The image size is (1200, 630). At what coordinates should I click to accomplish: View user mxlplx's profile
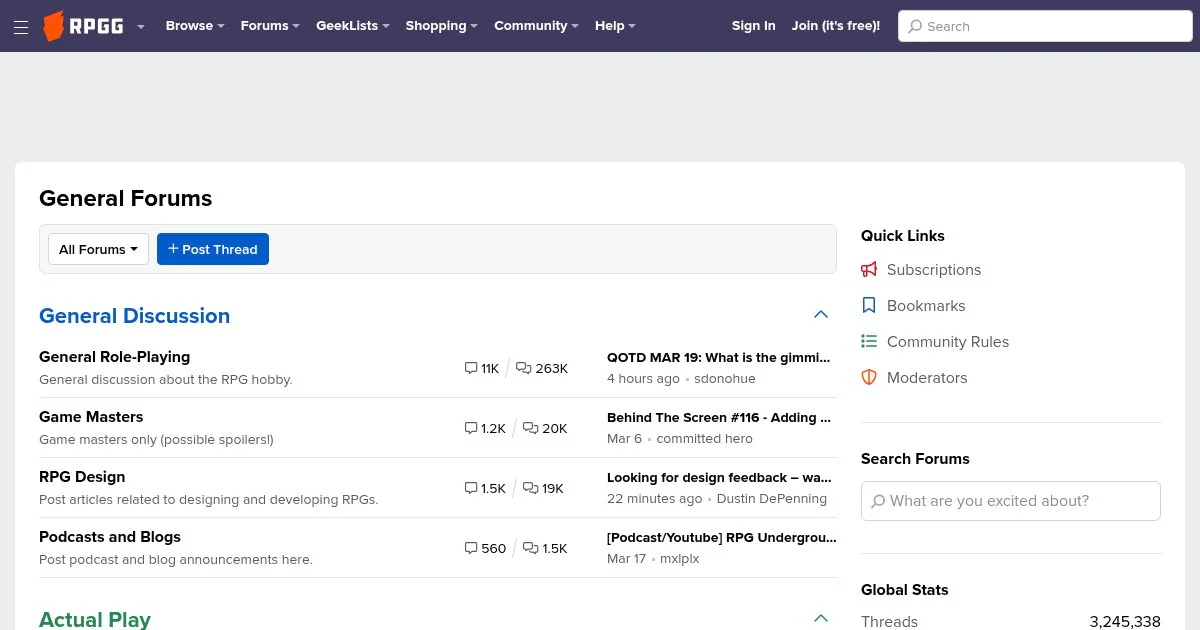[680, 559]
